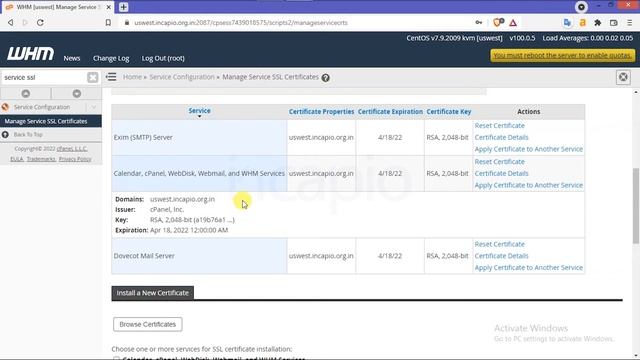View Certificate Details for Exim server
Screen dimensions: 640x360
pyautogui.click(x=501, y=138)
